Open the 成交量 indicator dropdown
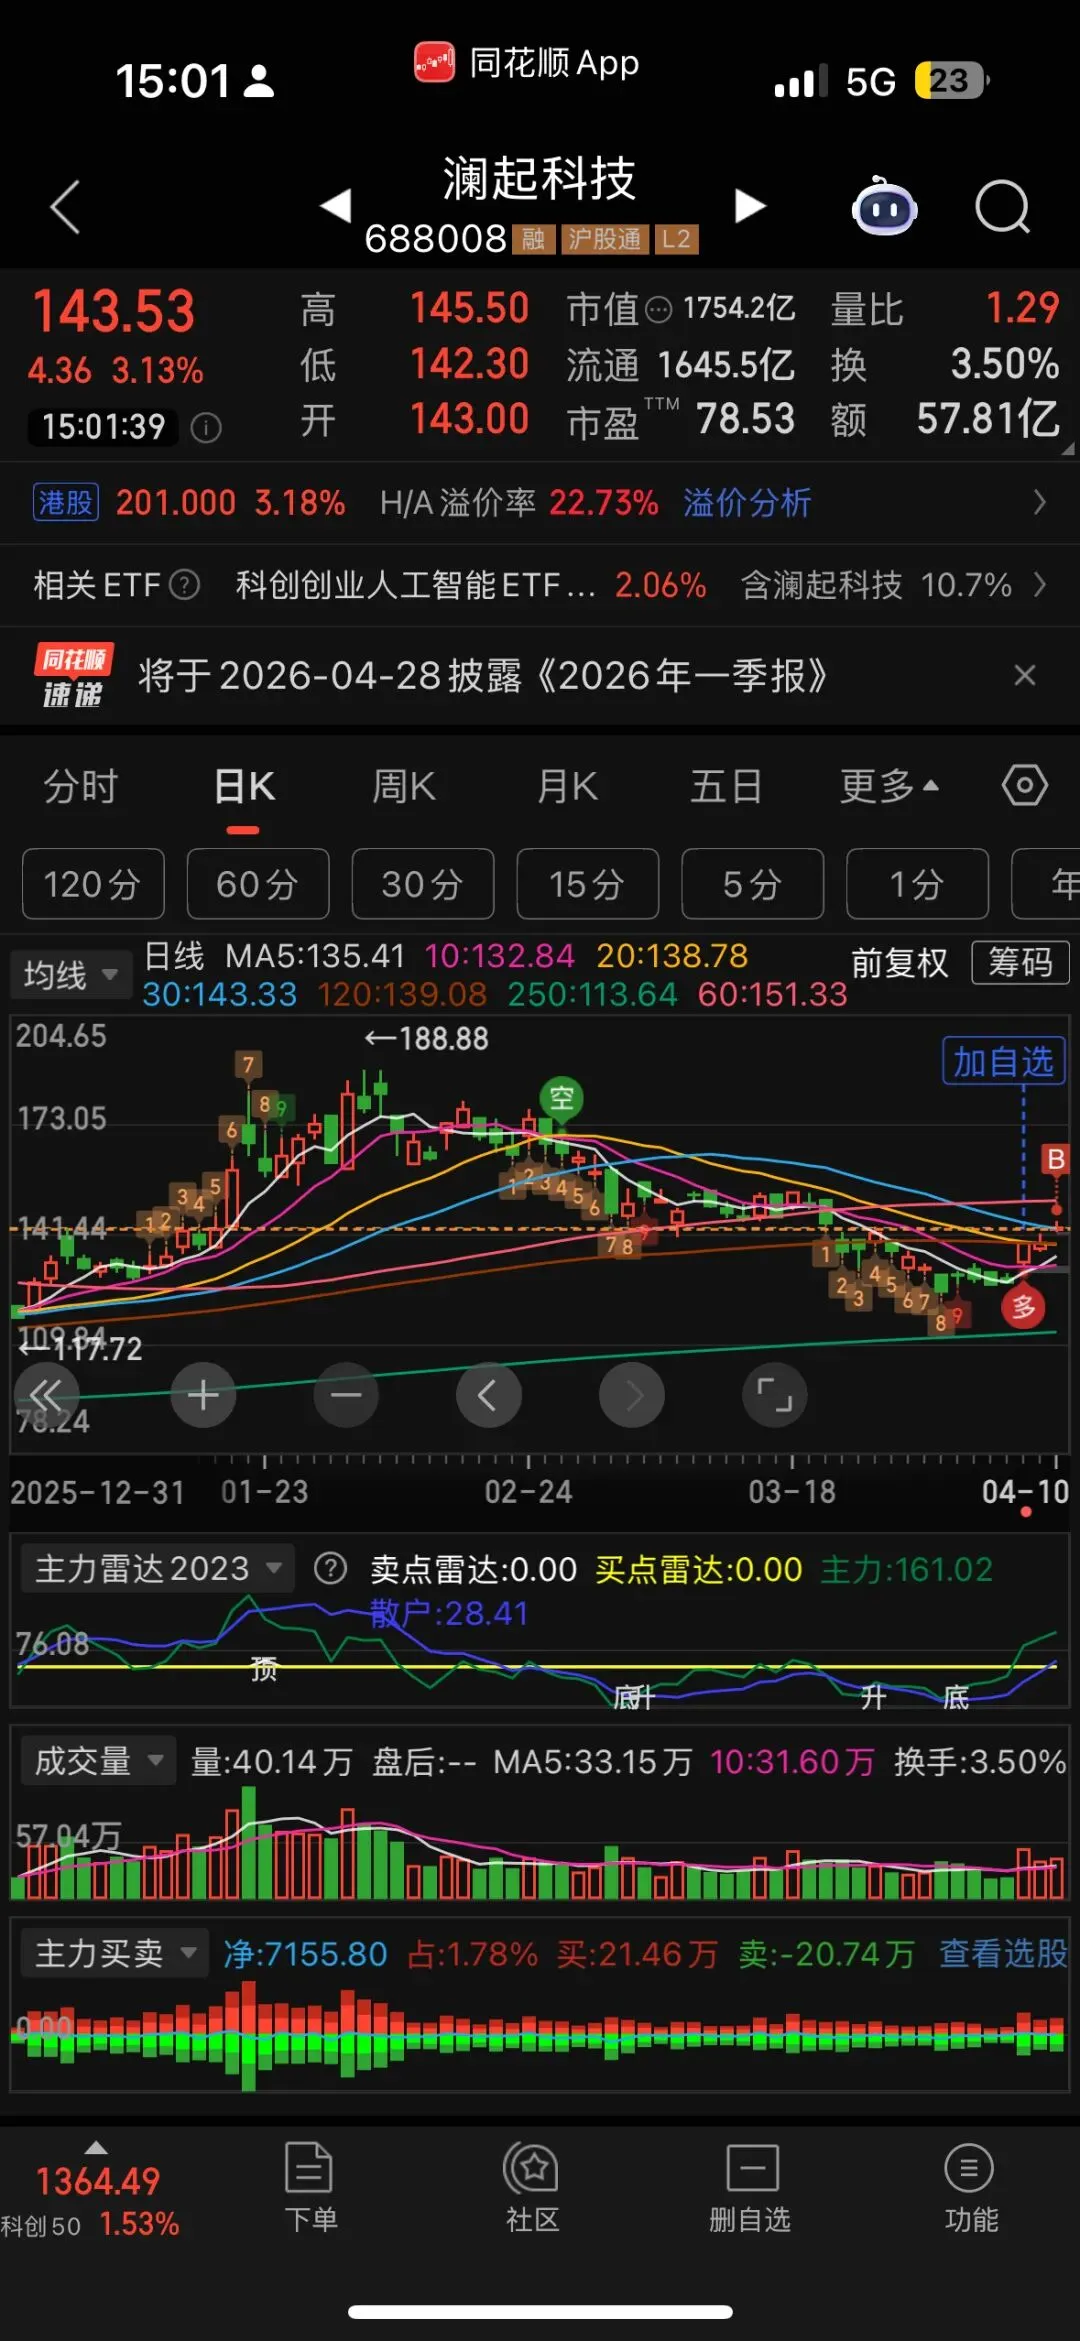Viewport: 1080px width, 2341px height. click(99, 1761)
